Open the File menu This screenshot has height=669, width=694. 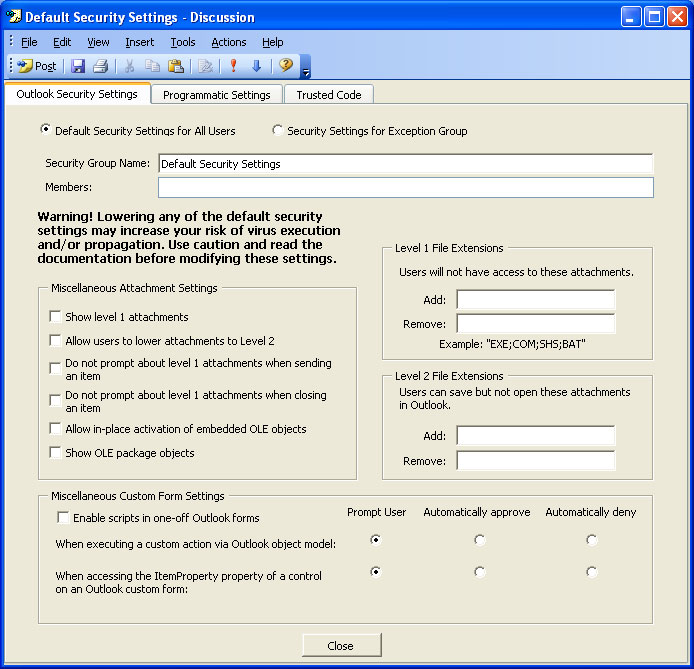click(x=29, y=42)
